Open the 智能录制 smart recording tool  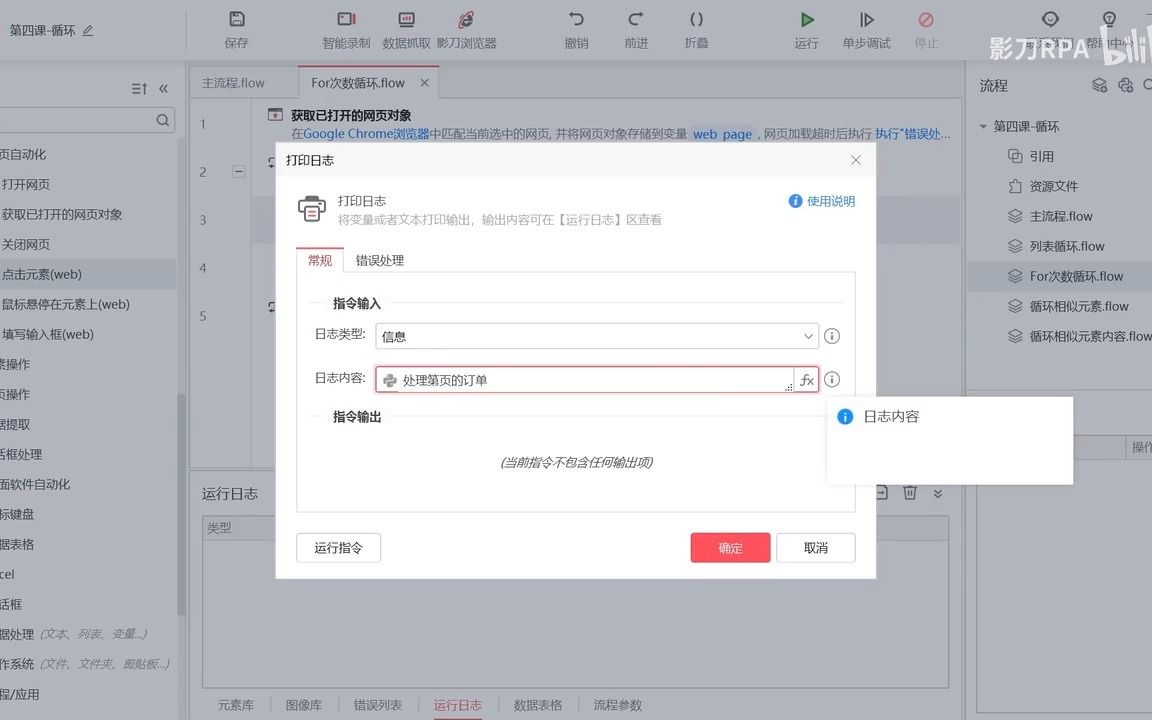point(345,27)
